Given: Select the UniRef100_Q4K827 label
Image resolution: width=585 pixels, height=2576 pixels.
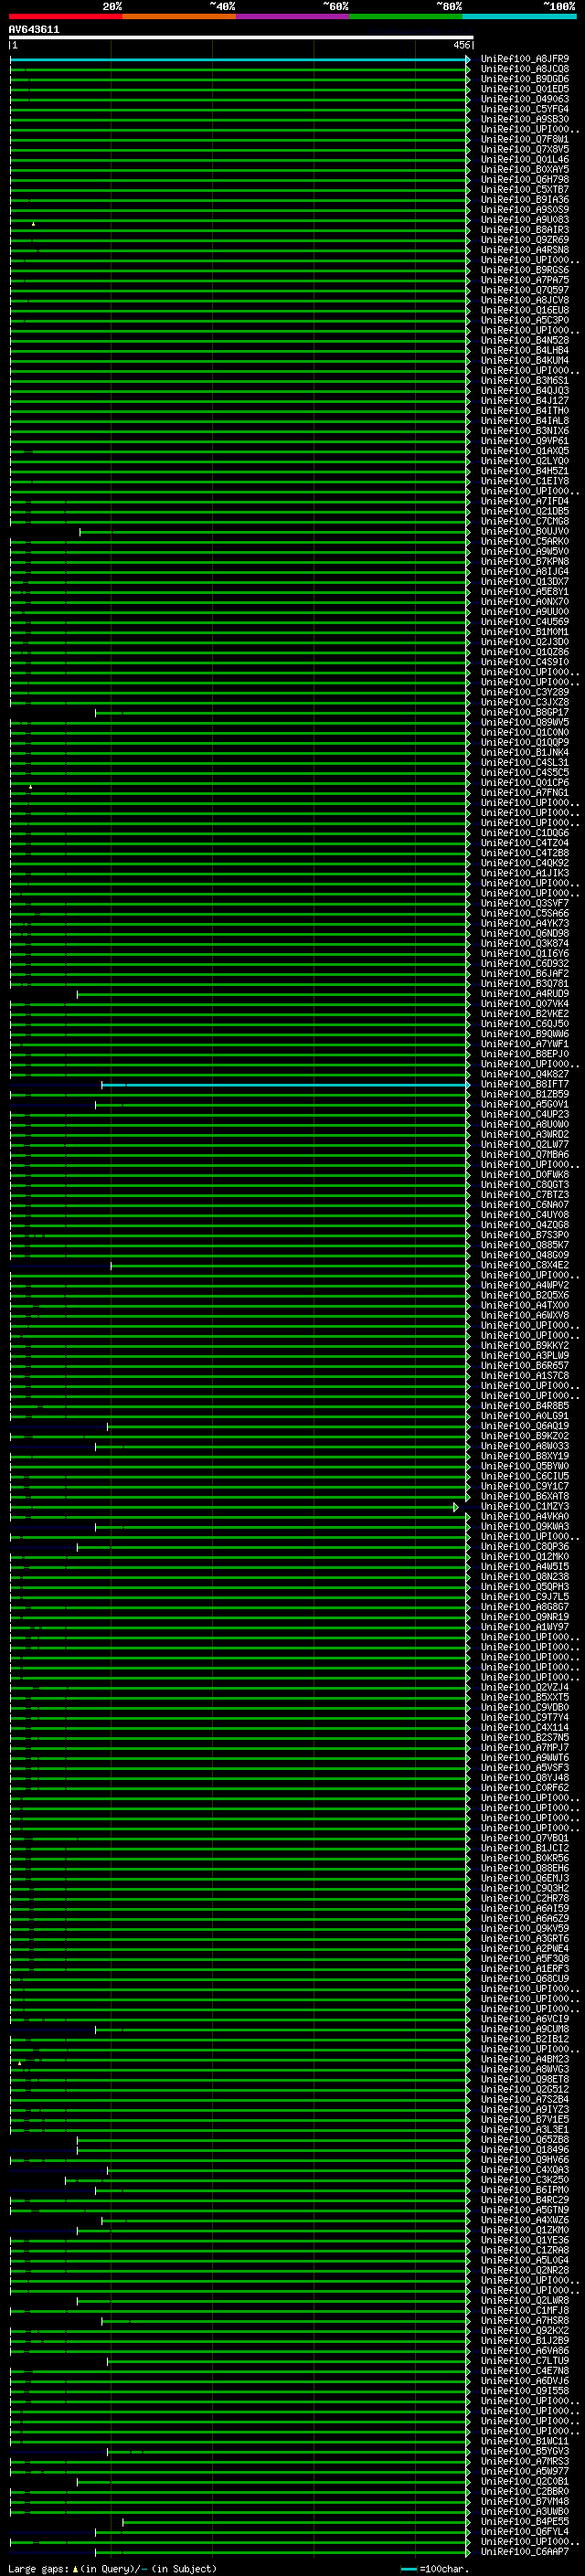Looking at the screenshot, I should point(525,1075).
